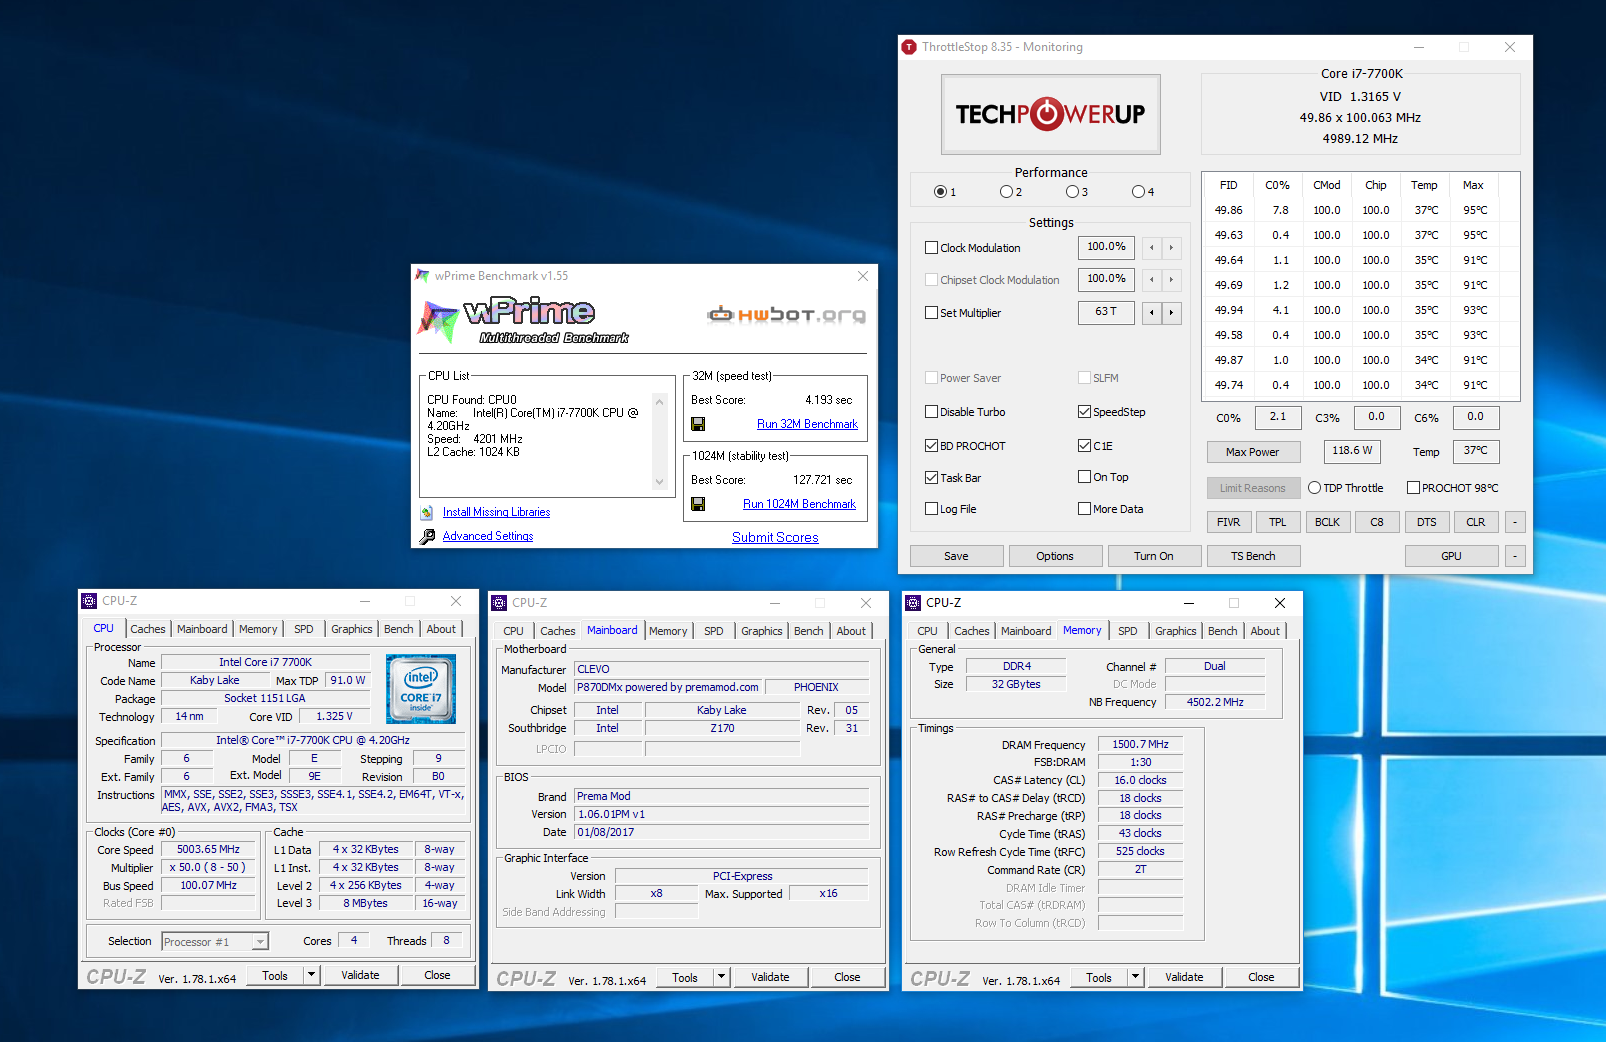Click Submit Scores link in wPrime

coord(775,537)
